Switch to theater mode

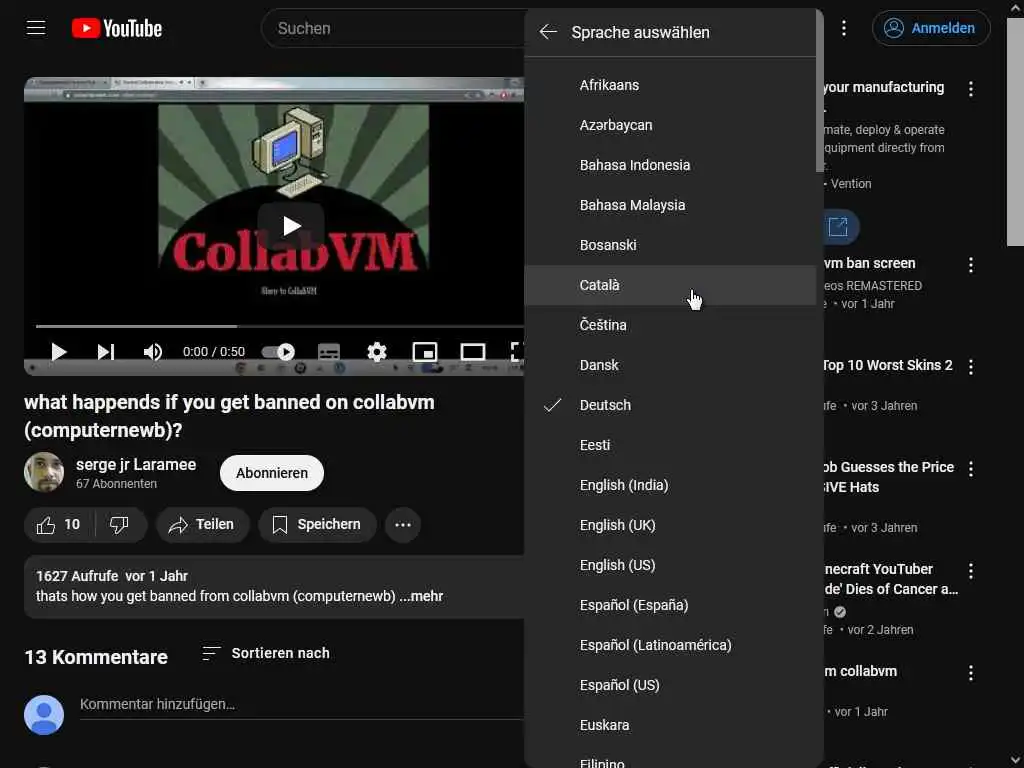pos(473,352)
